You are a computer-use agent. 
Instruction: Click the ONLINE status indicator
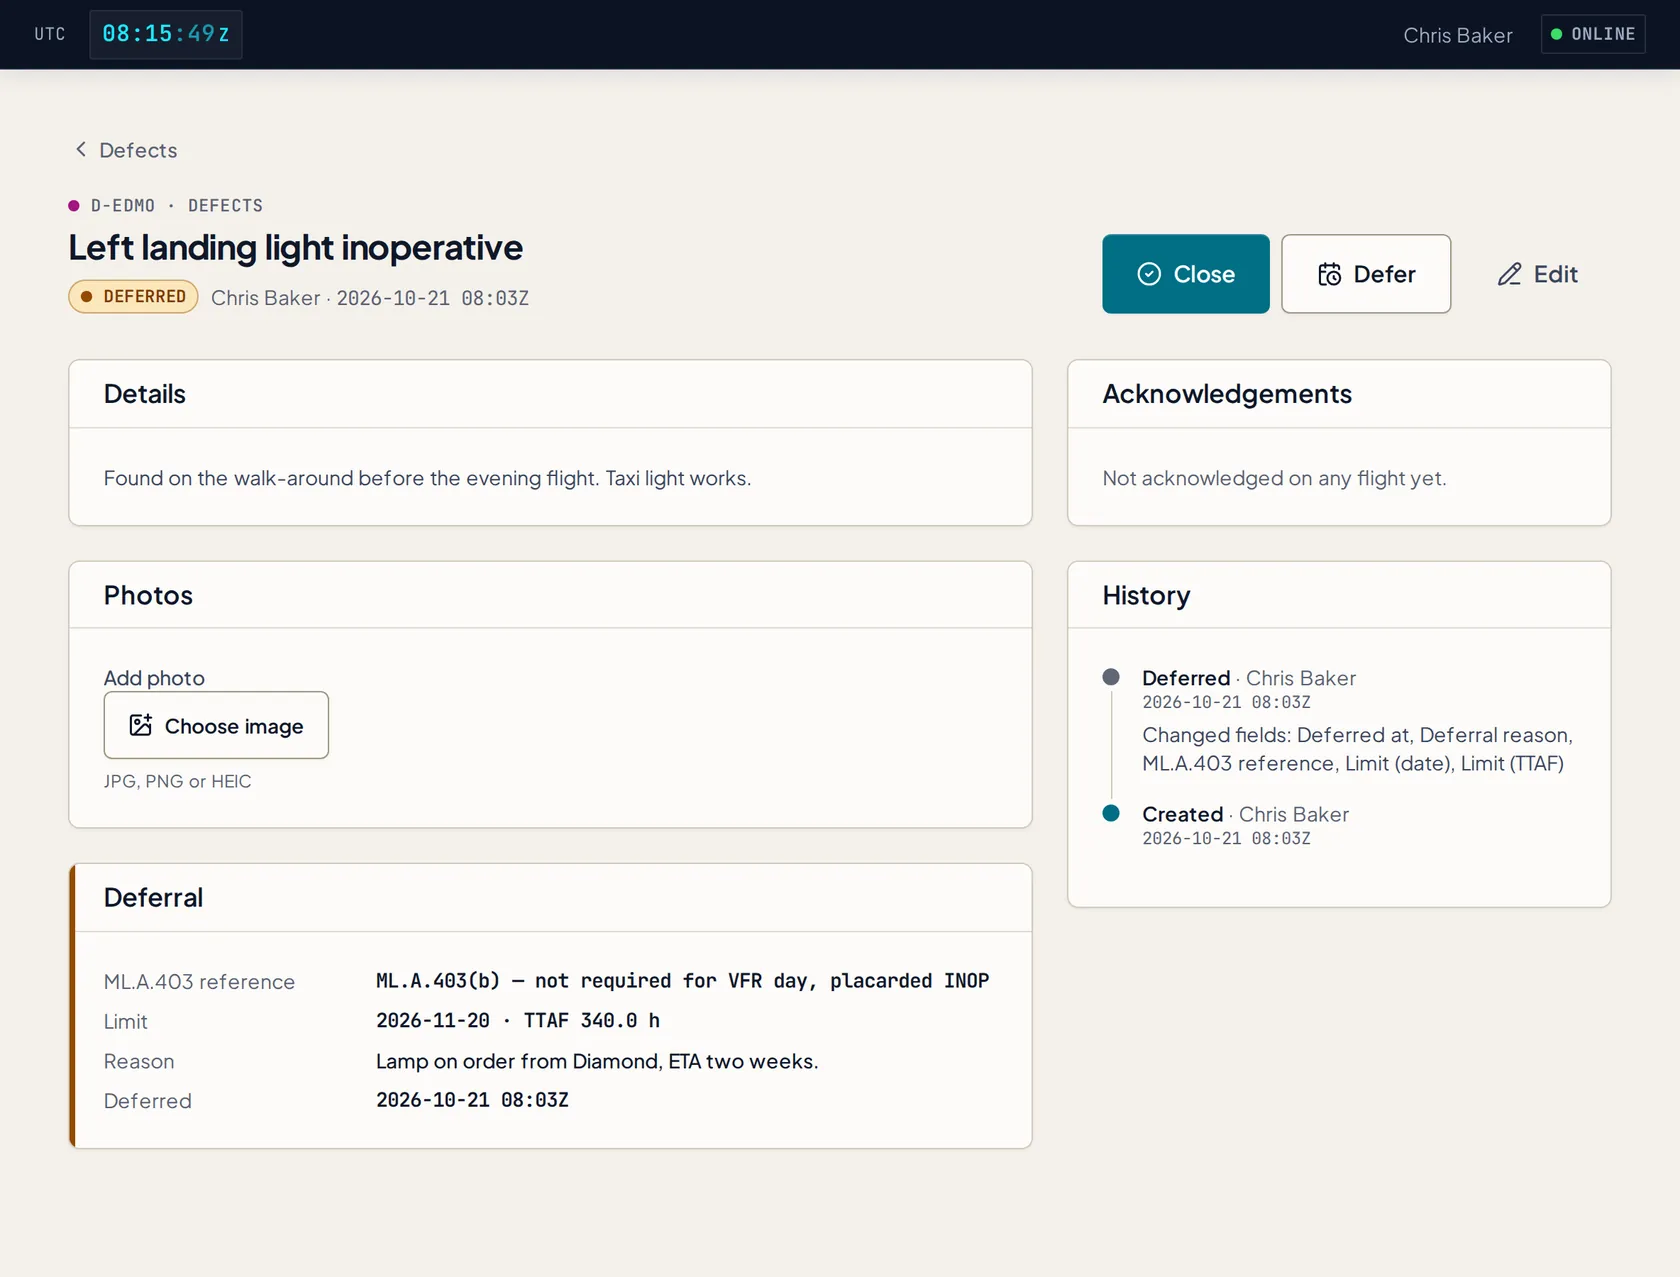(1592, 34)
